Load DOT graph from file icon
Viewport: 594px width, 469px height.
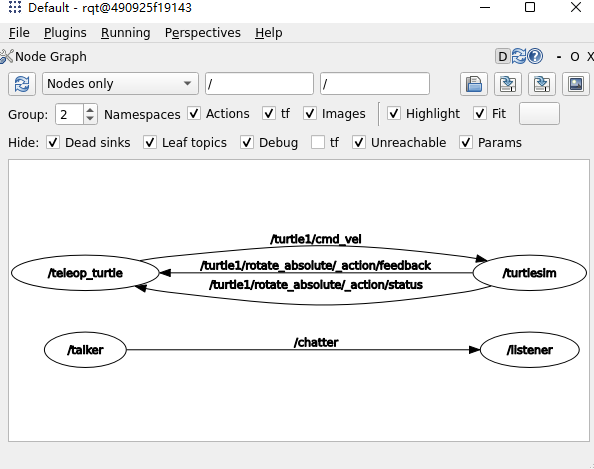click(474, 84)
